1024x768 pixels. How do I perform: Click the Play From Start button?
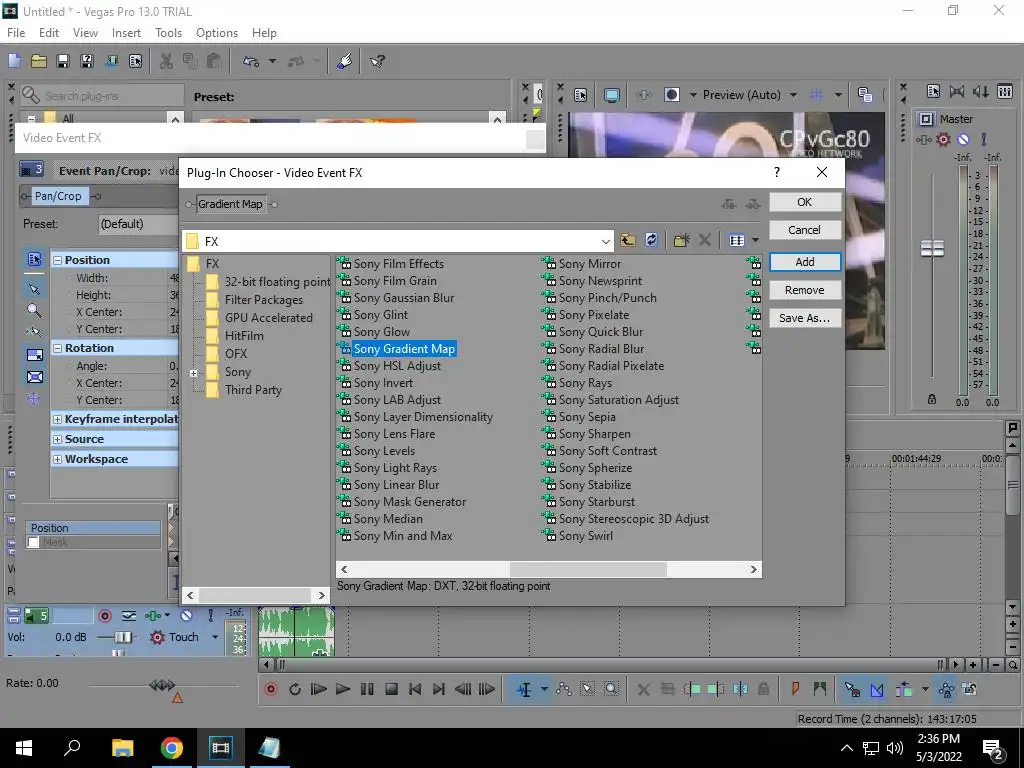[319, 689]
